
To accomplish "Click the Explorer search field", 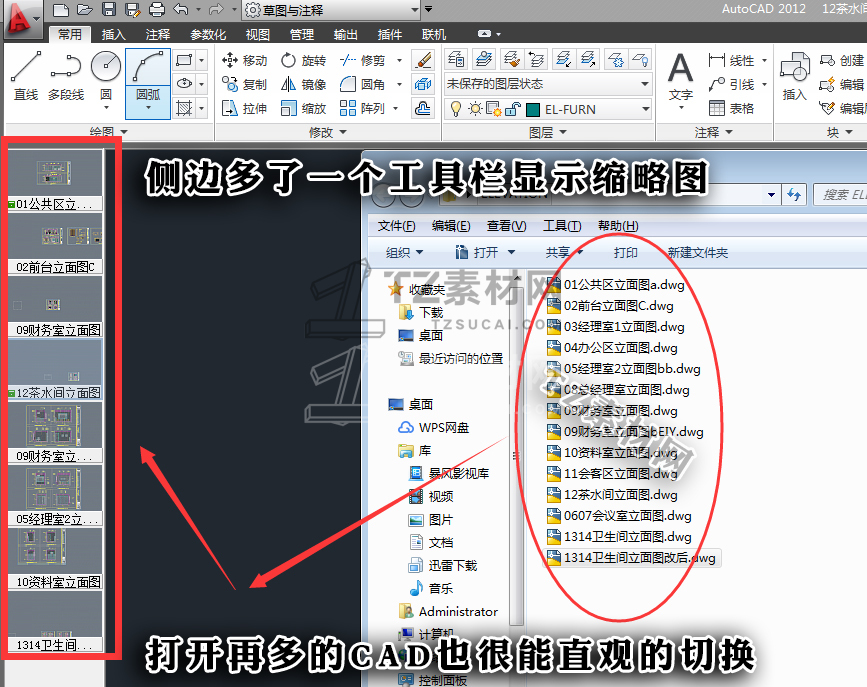I will tap(839, 195).
